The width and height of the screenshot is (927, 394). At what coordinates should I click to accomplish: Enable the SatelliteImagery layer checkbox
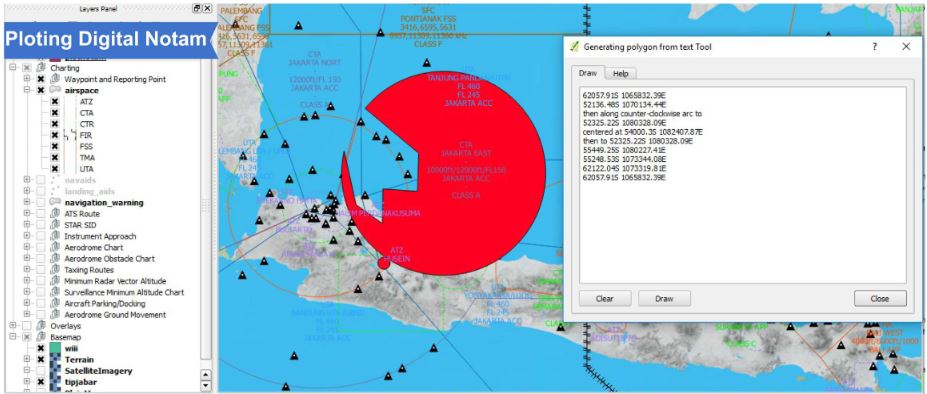coord(40,371)
